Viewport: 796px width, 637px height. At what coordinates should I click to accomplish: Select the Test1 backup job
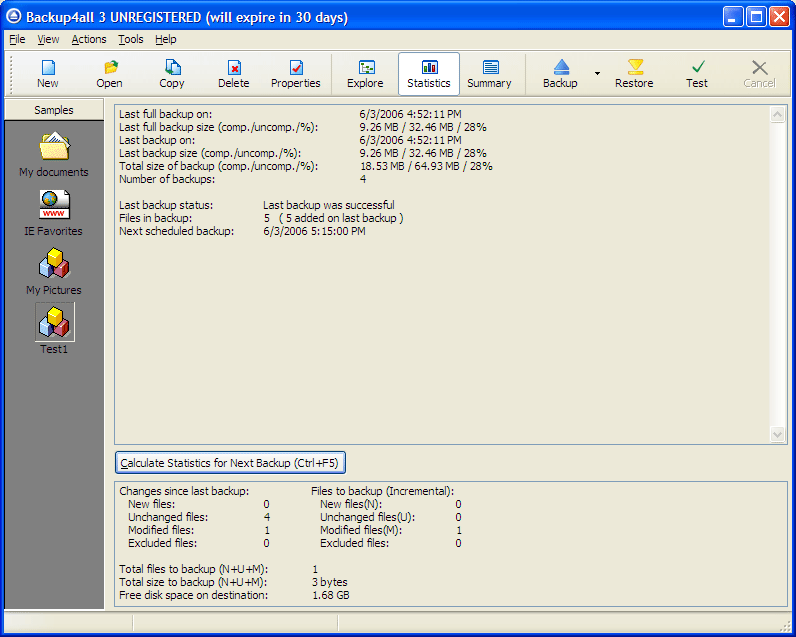54,329
